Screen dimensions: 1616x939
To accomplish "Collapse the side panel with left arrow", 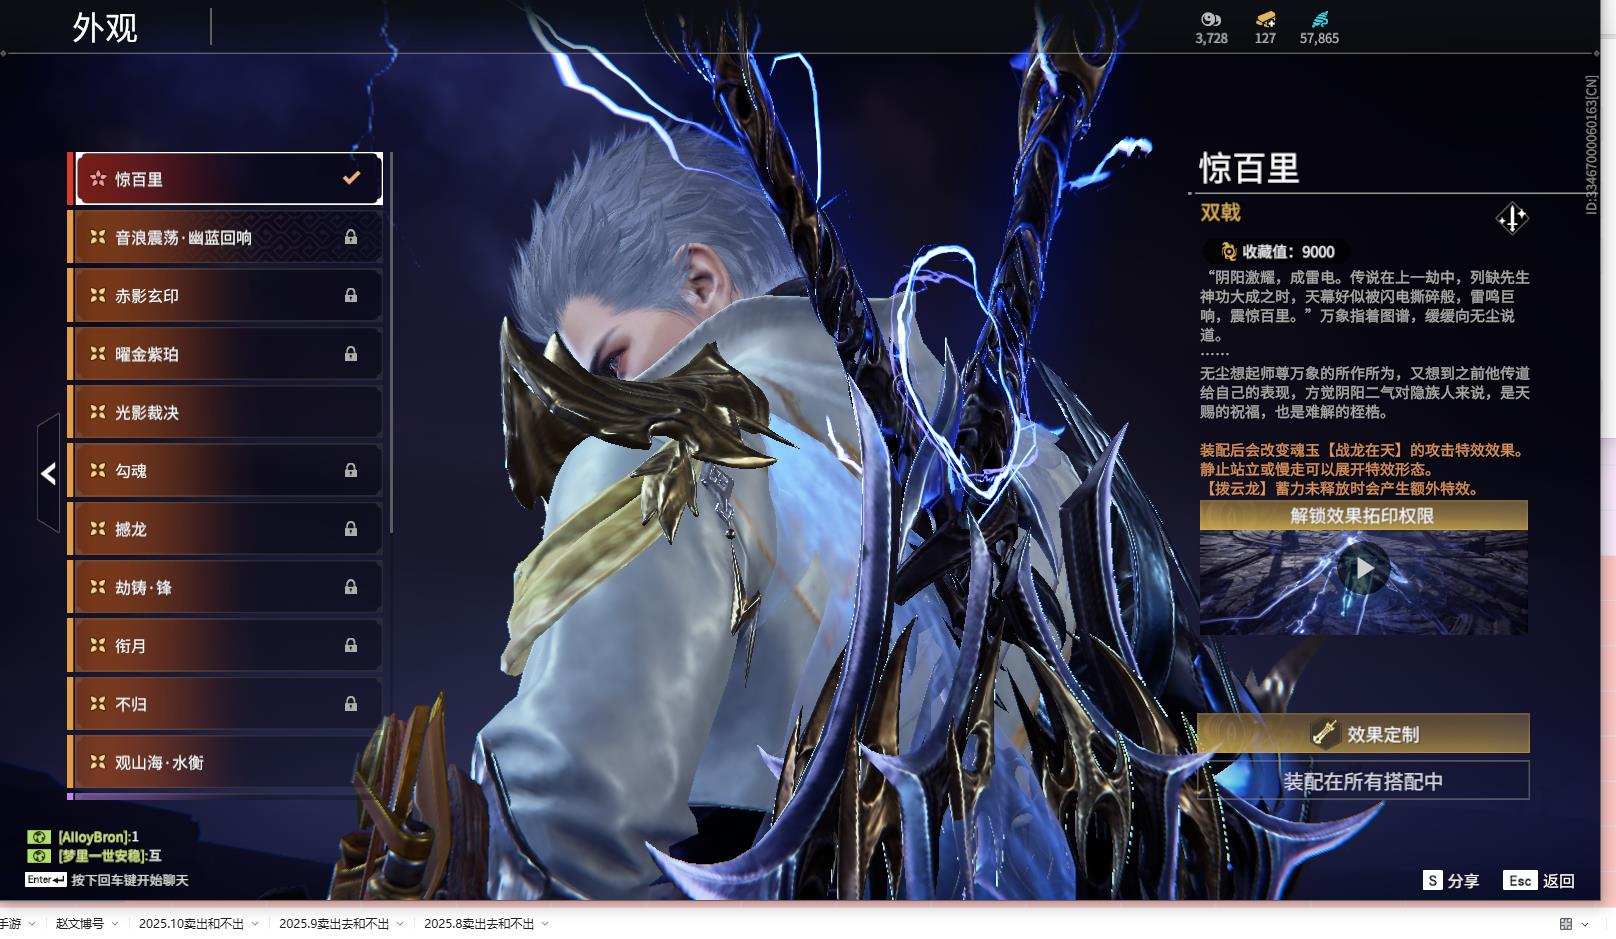I will [48, 473].
